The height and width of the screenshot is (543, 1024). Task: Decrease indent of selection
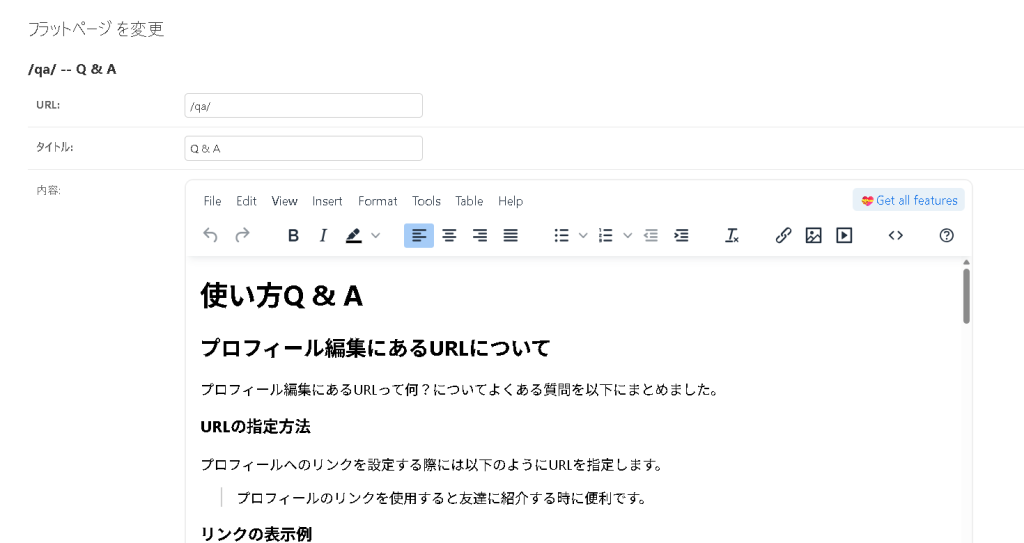[651, 235]
